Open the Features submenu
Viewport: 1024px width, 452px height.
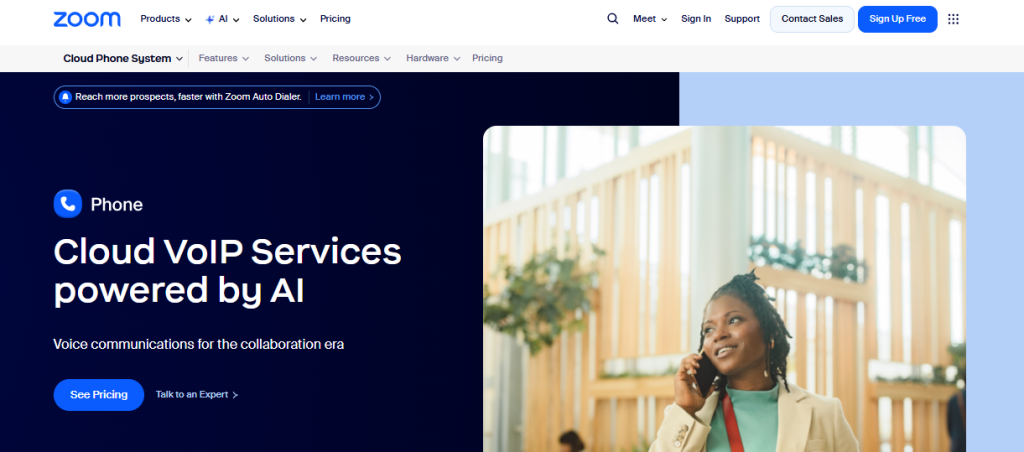224,58
